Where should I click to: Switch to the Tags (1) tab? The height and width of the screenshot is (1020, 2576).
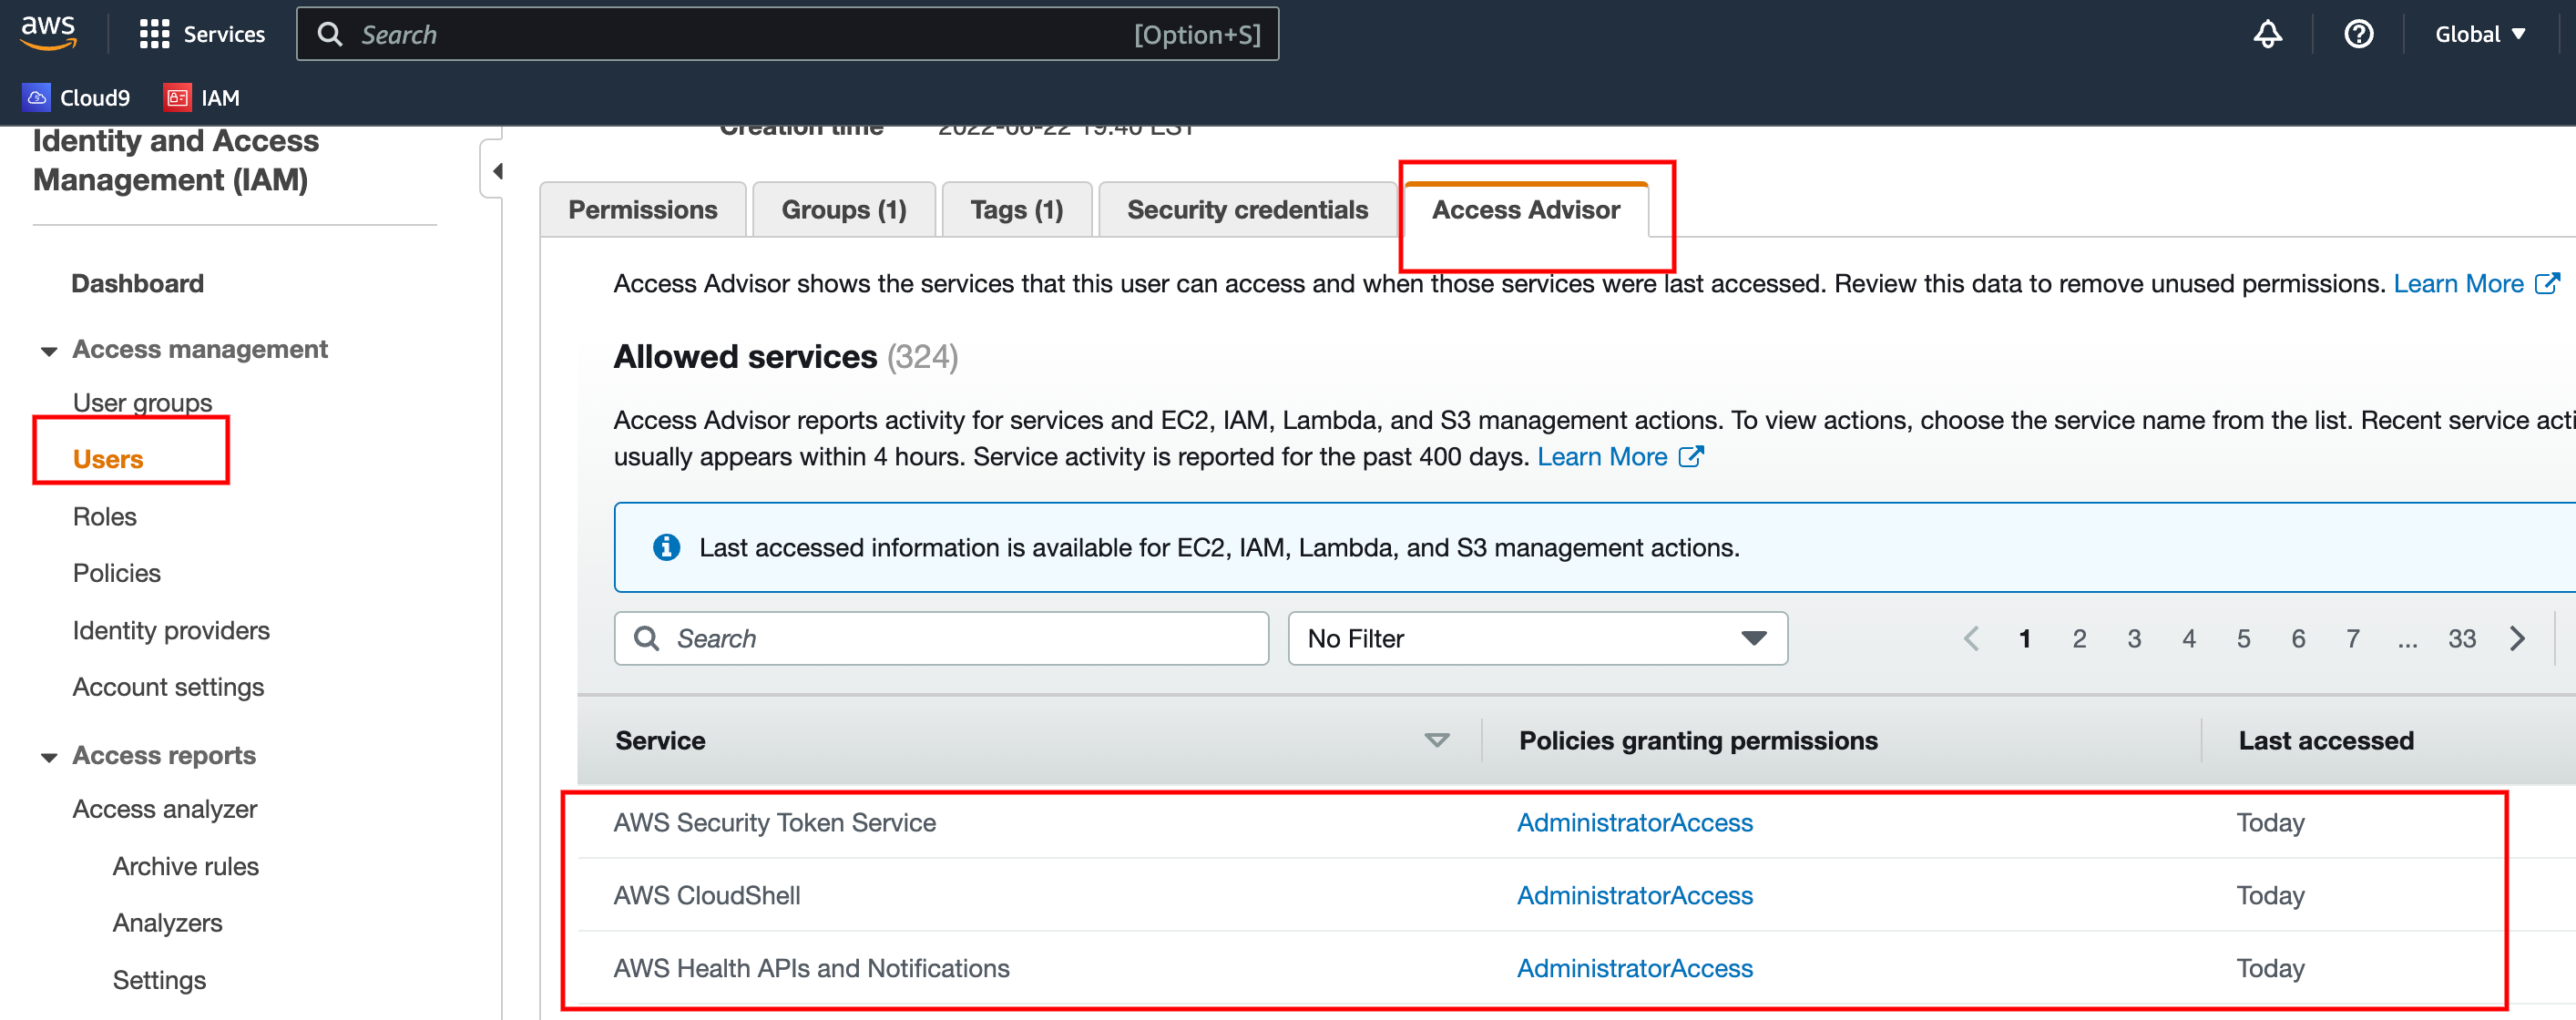point(1016,209)
